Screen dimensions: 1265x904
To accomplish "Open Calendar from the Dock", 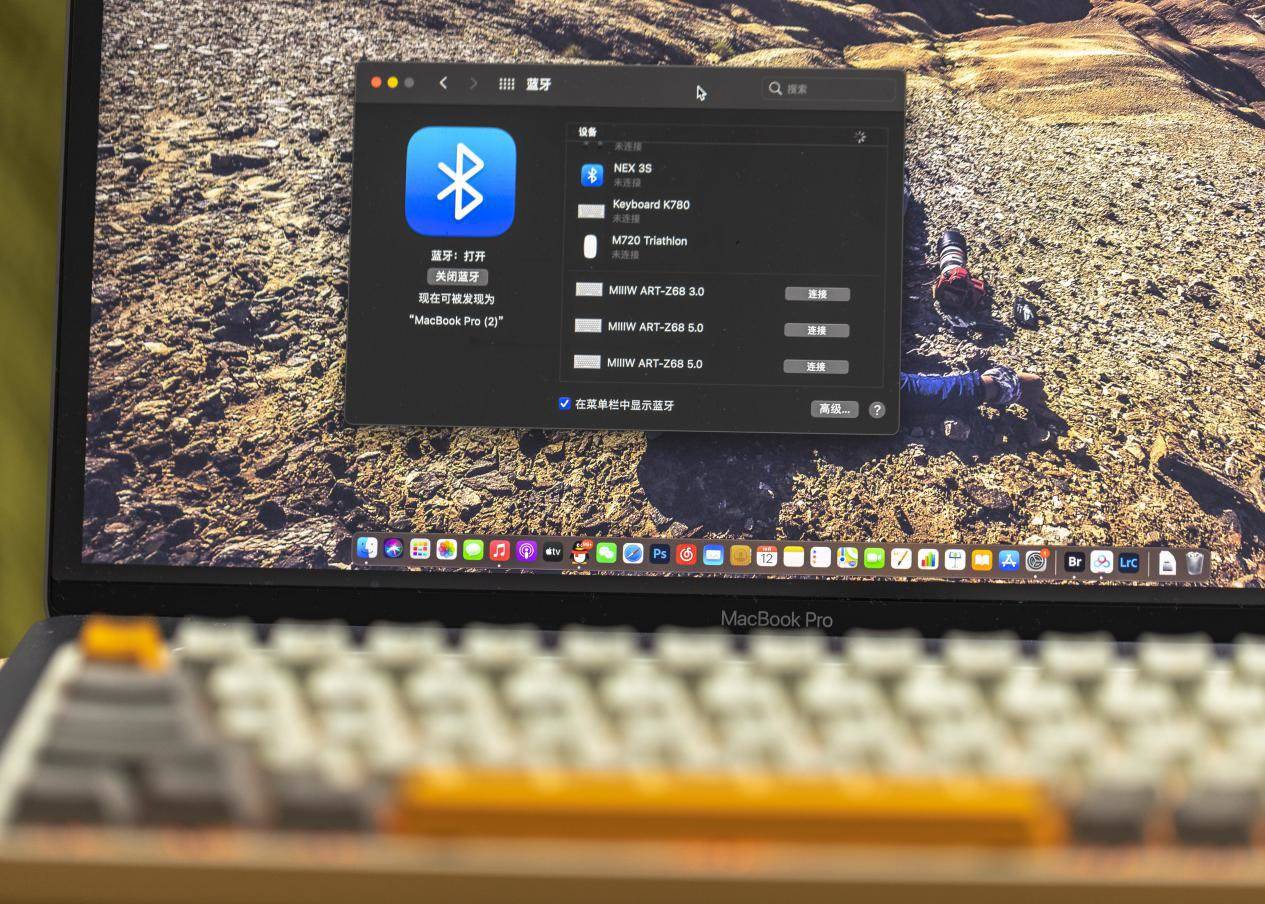I will (767, 556).
